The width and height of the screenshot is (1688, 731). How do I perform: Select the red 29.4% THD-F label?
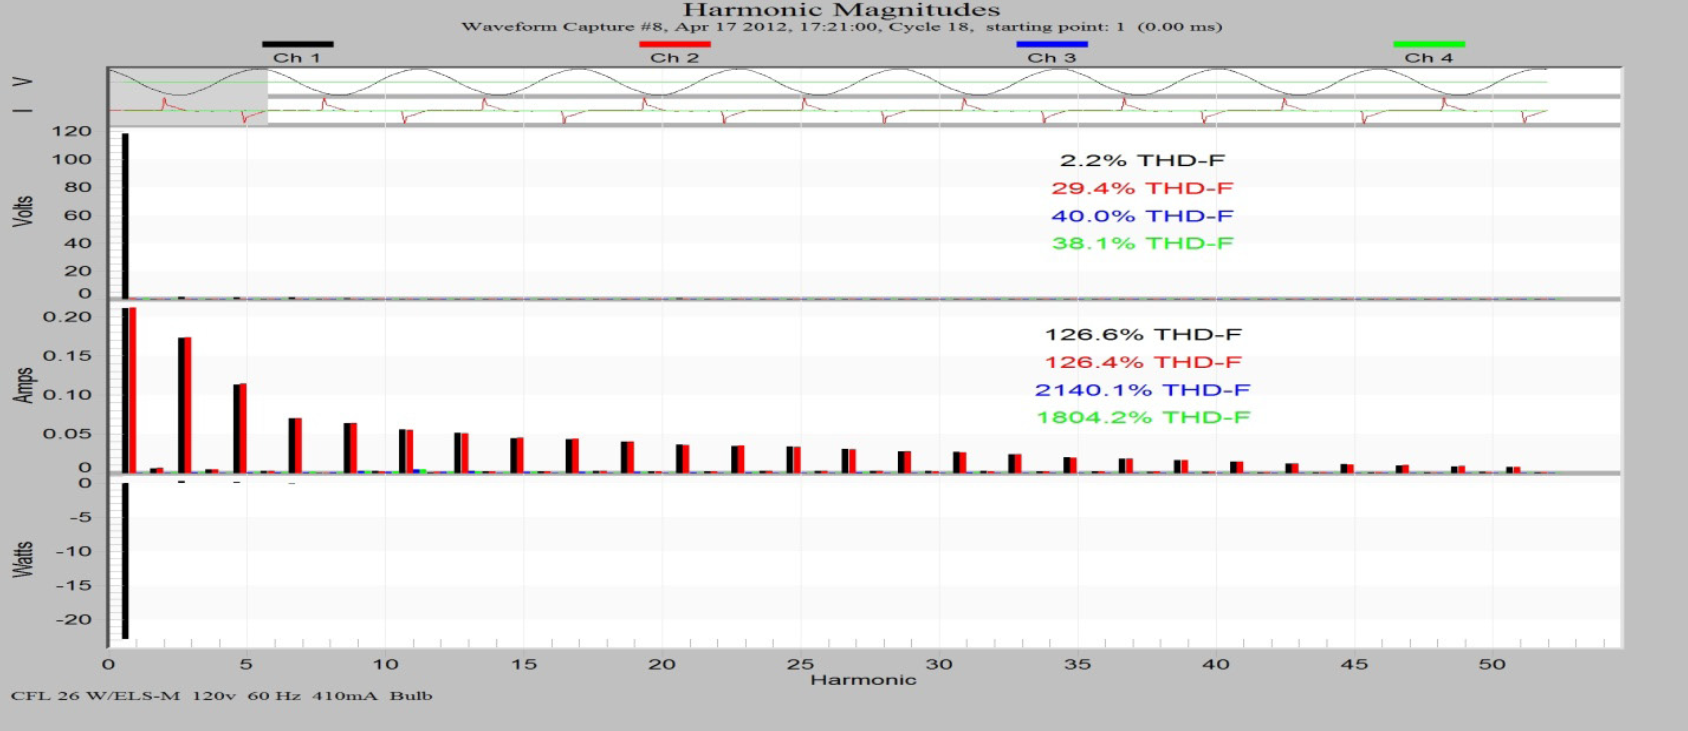pyautogui.click(x=1142, y=188)
